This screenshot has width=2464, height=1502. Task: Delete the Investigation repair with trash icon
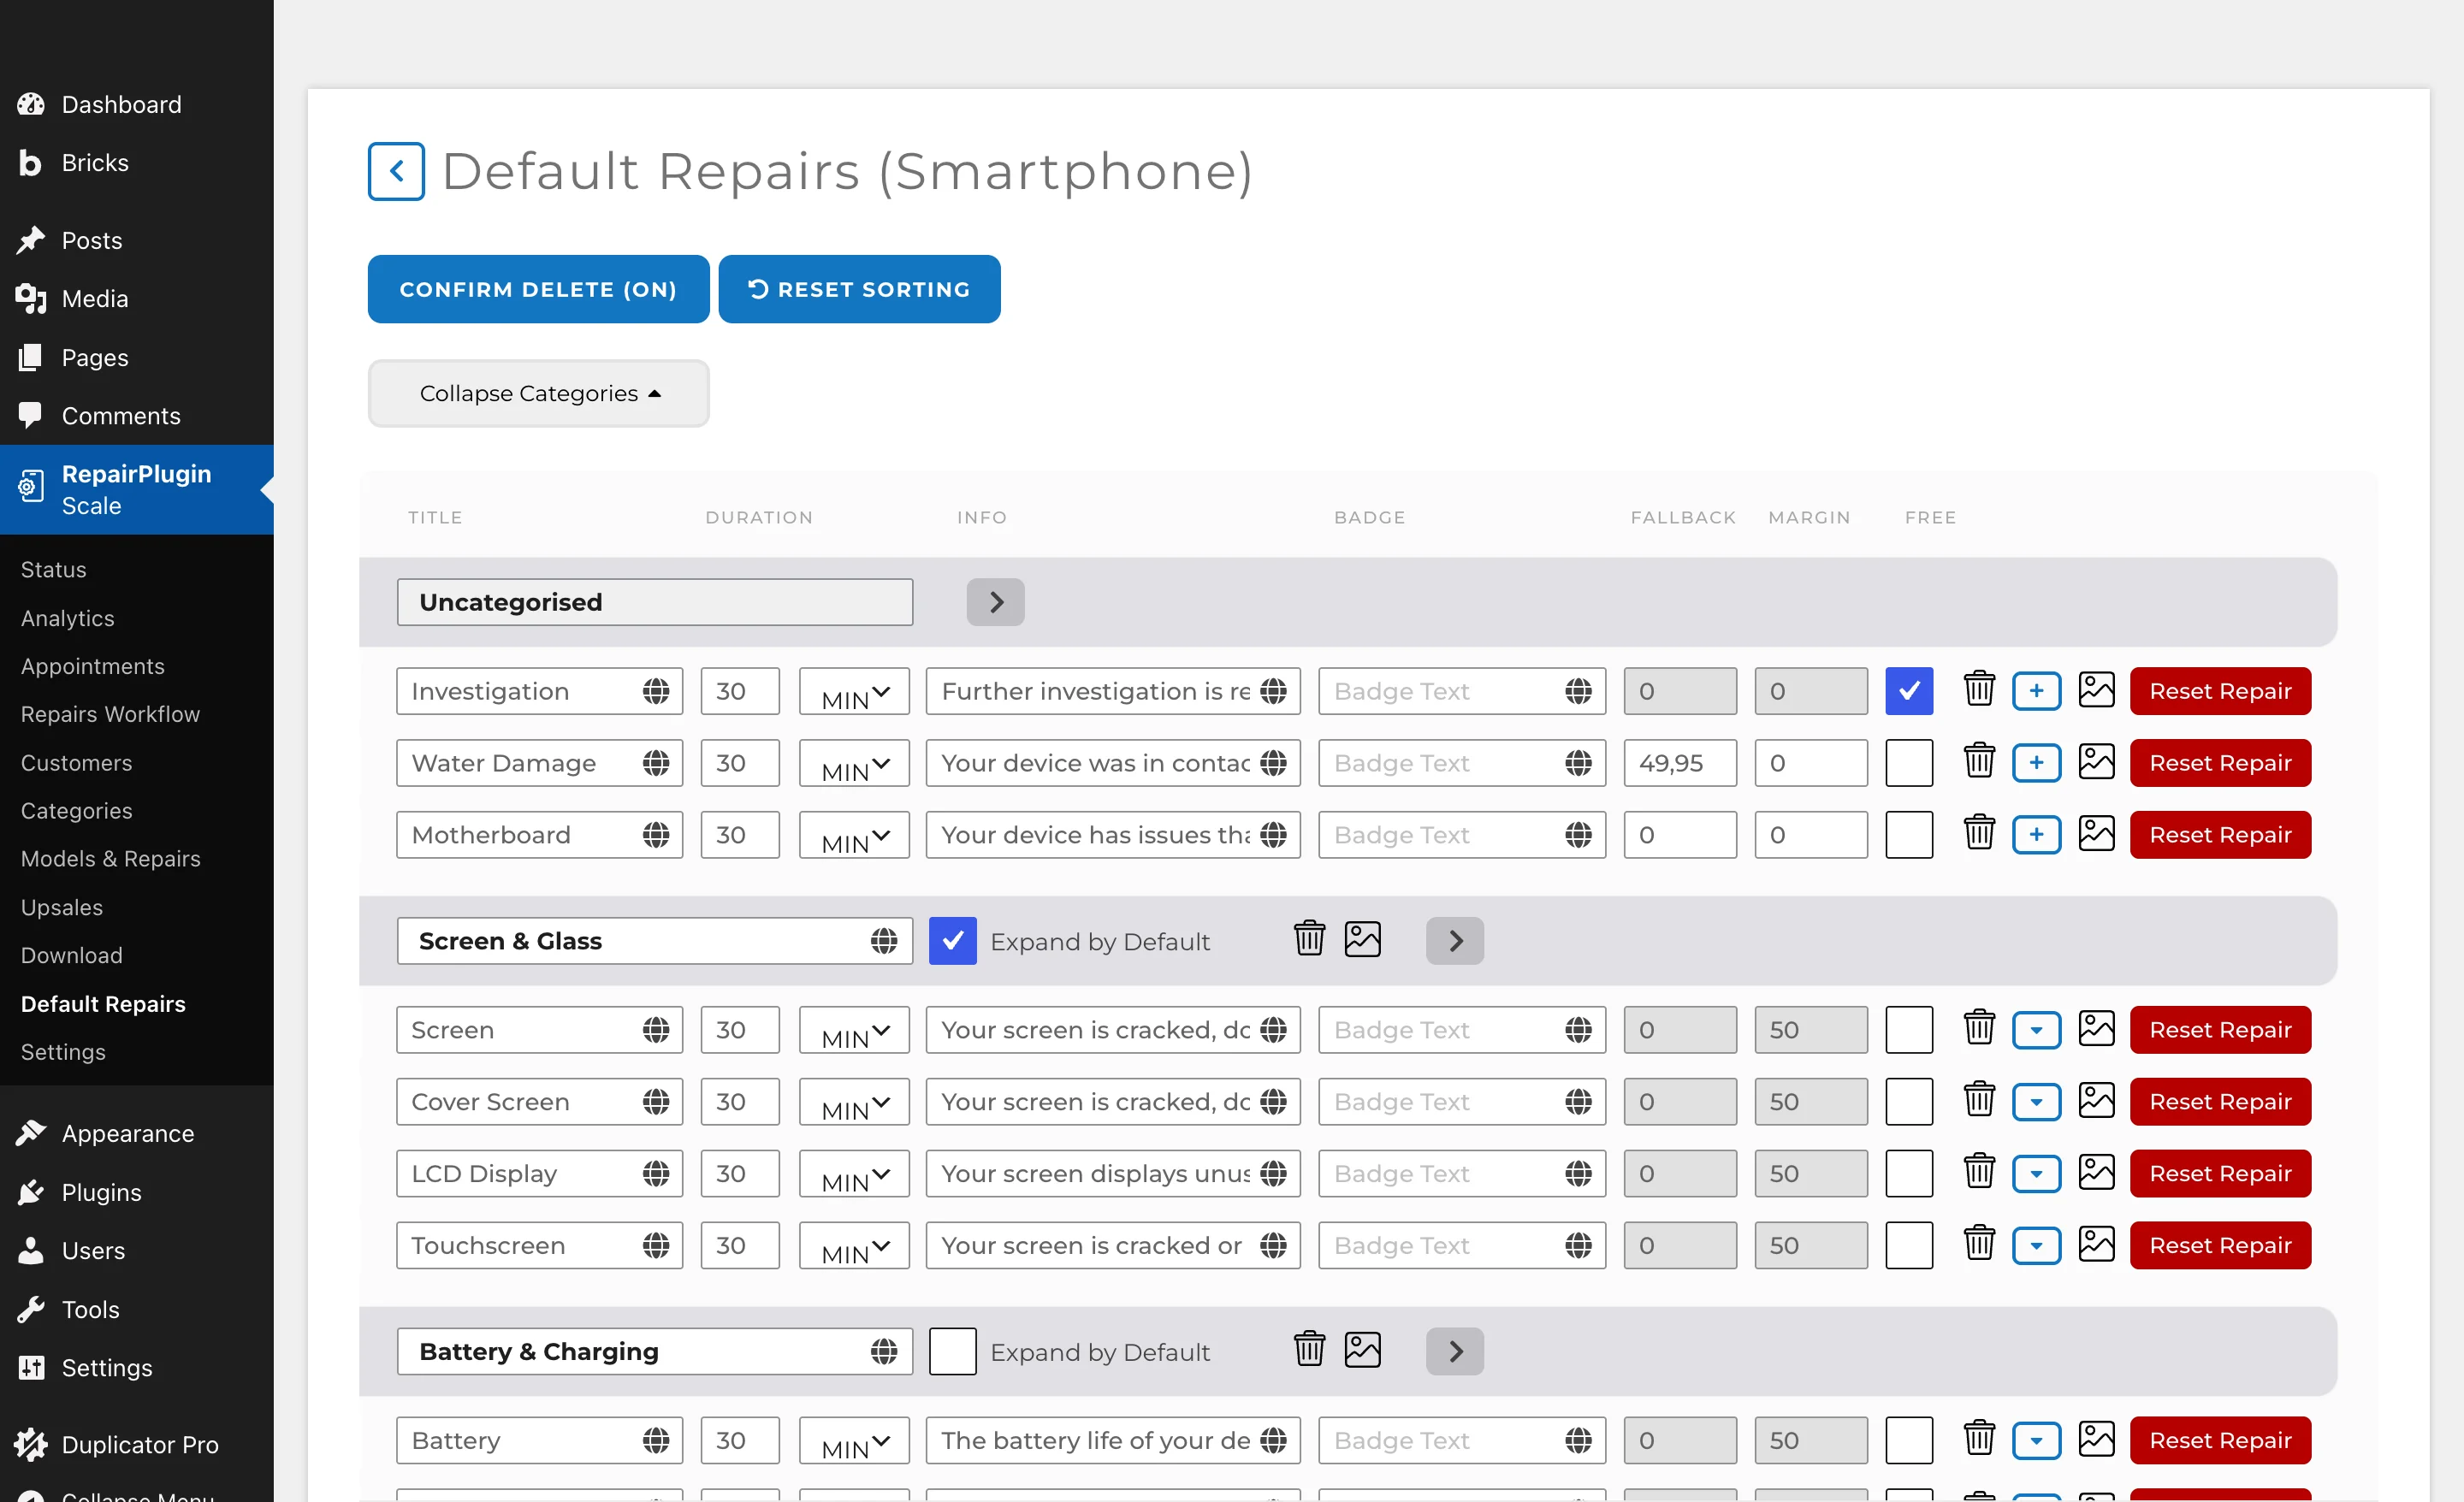click(1979, 690)
